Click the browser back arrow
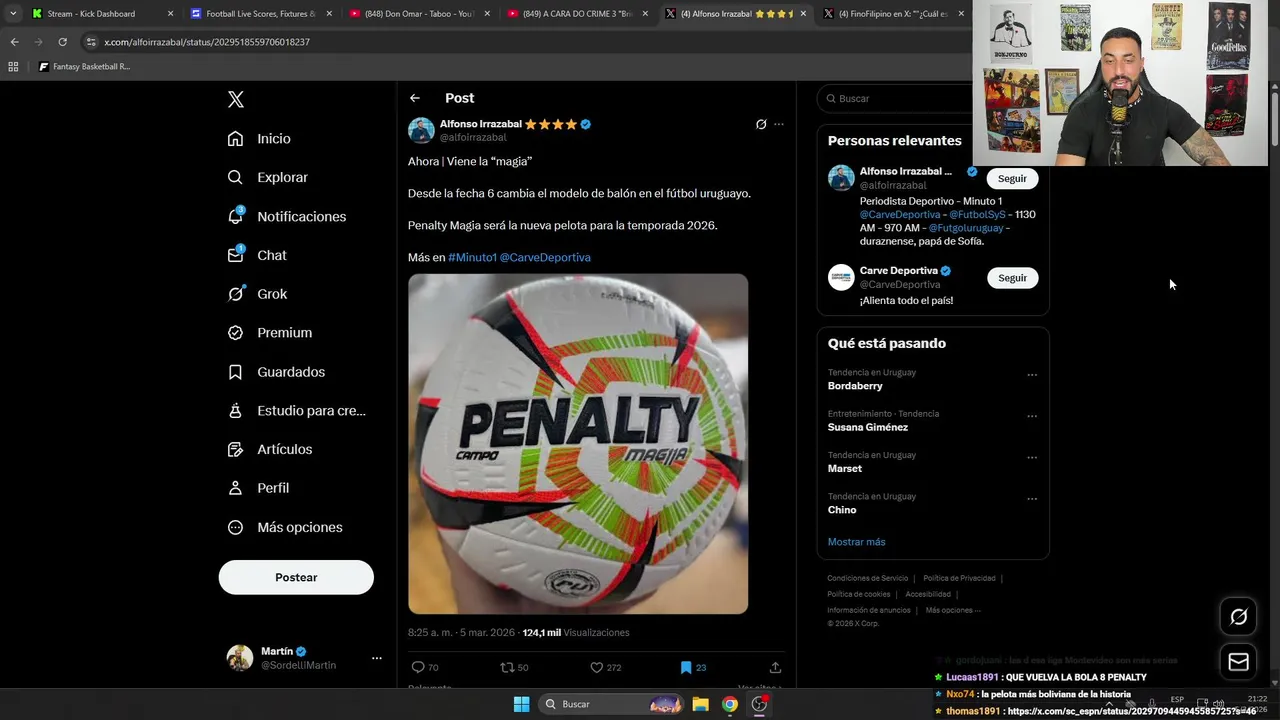The height and width of the screenshot is (720, 1280). (14, 42)
